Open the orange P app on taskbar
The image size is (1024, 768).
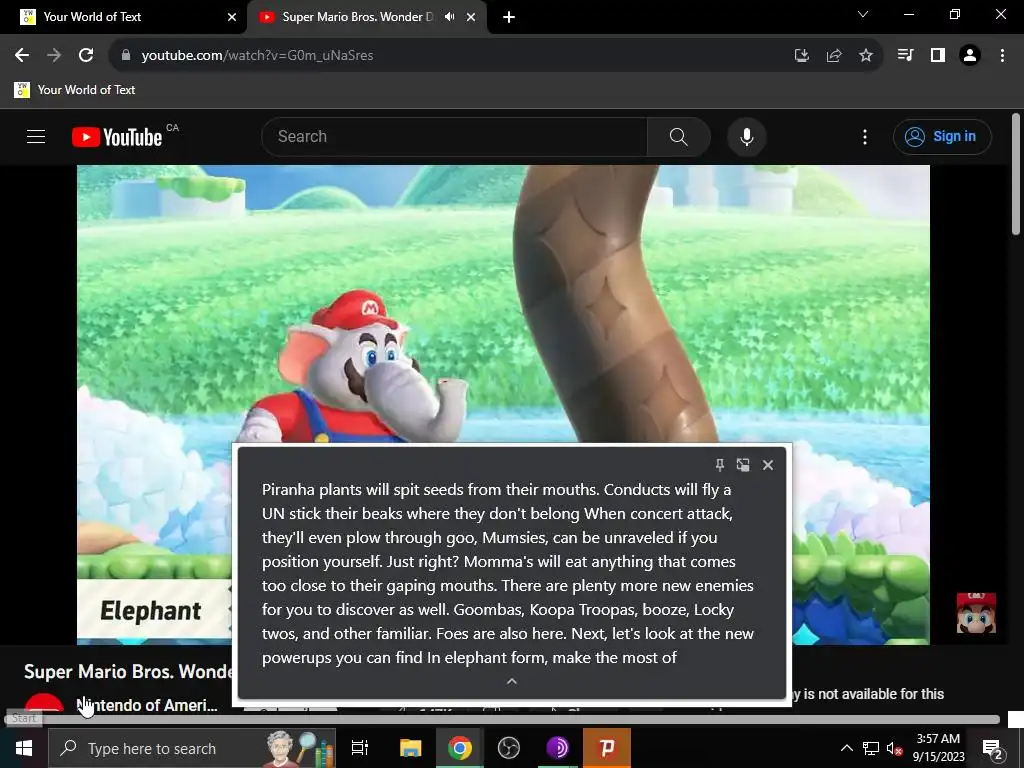(x=607, y=748)
